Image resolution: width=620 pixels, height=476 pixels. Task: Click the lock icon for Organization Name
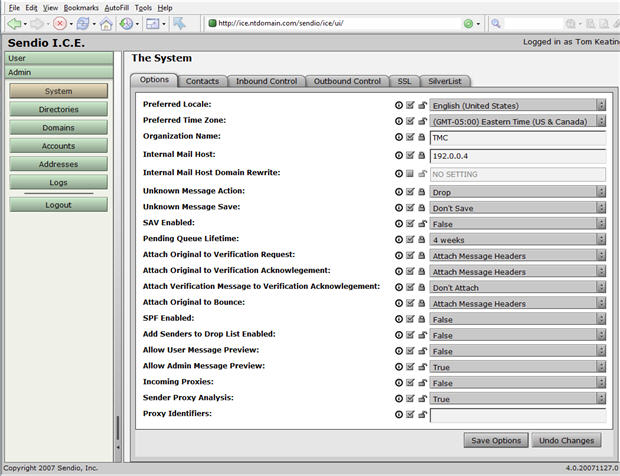pyautogui.click(x=421, y=137)
